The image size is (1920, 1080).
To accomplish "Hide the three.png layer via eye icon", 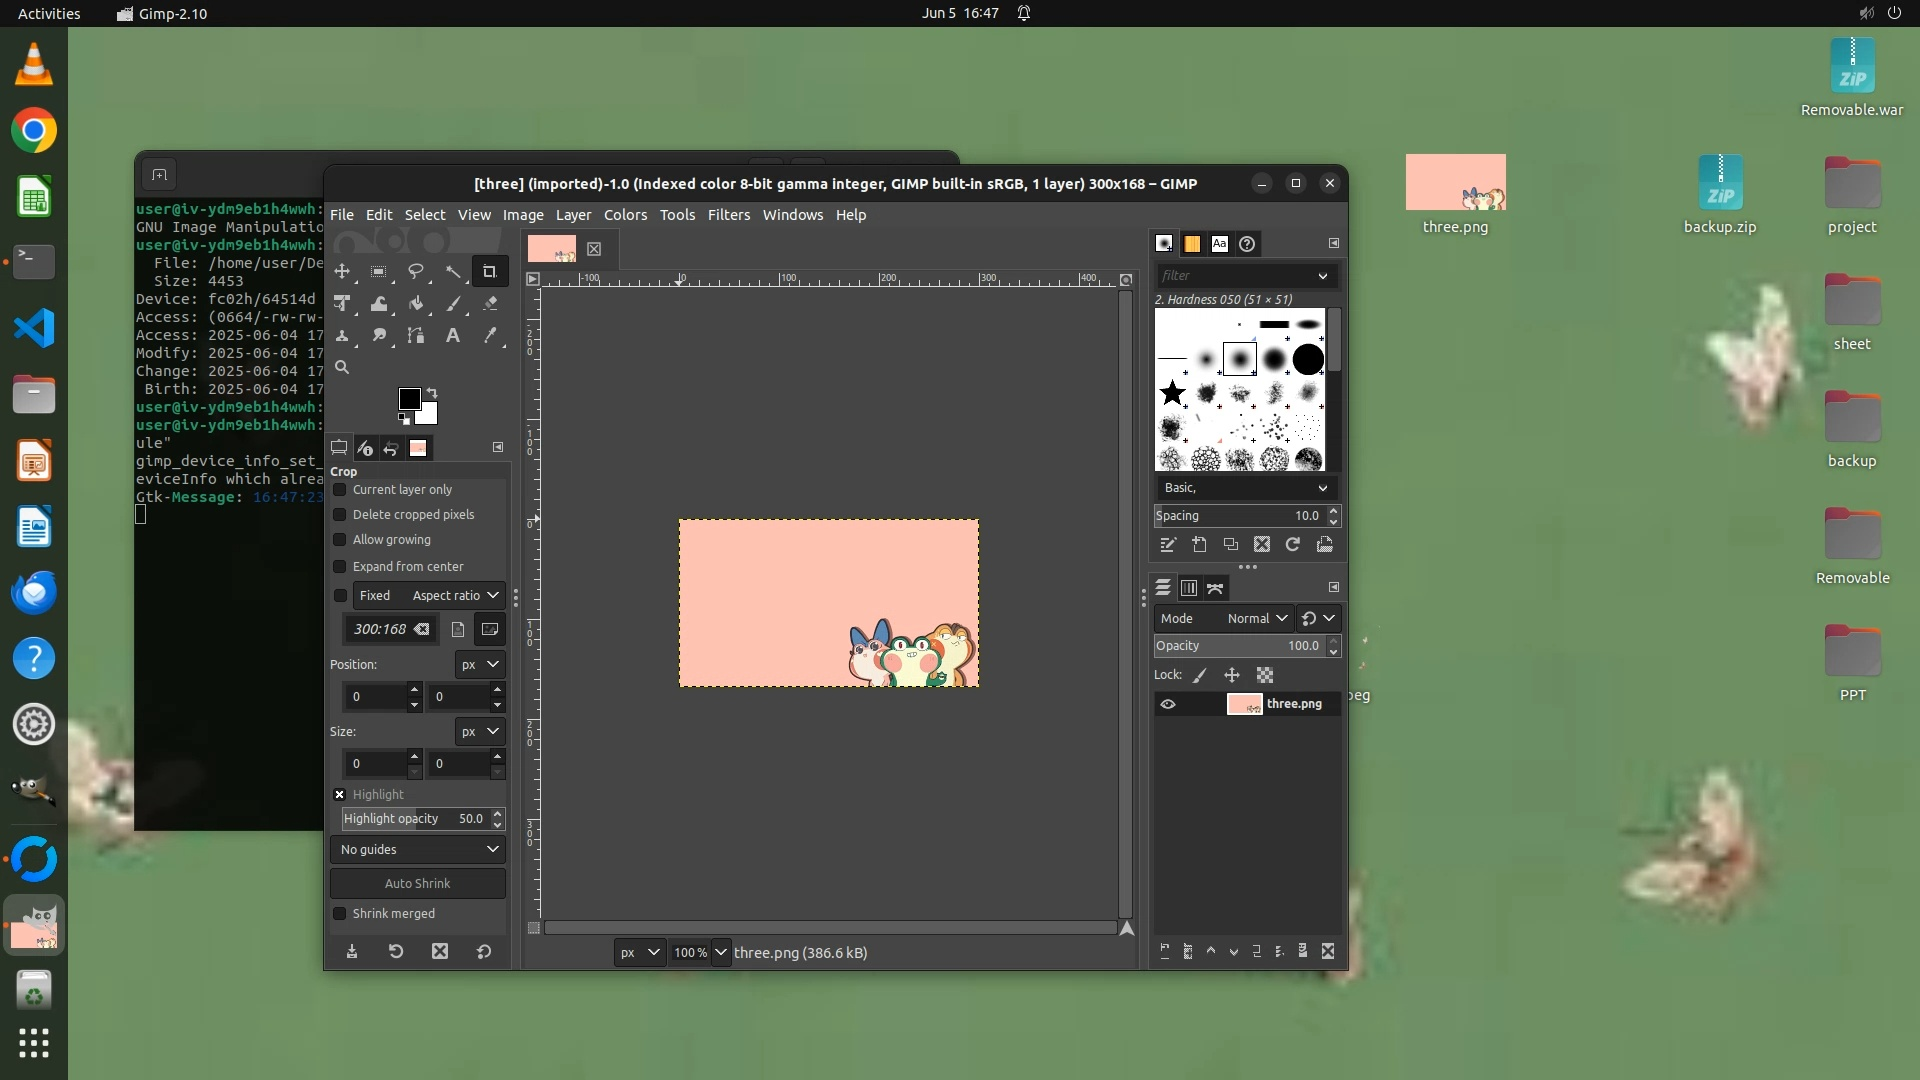I will click(1167, 704).
